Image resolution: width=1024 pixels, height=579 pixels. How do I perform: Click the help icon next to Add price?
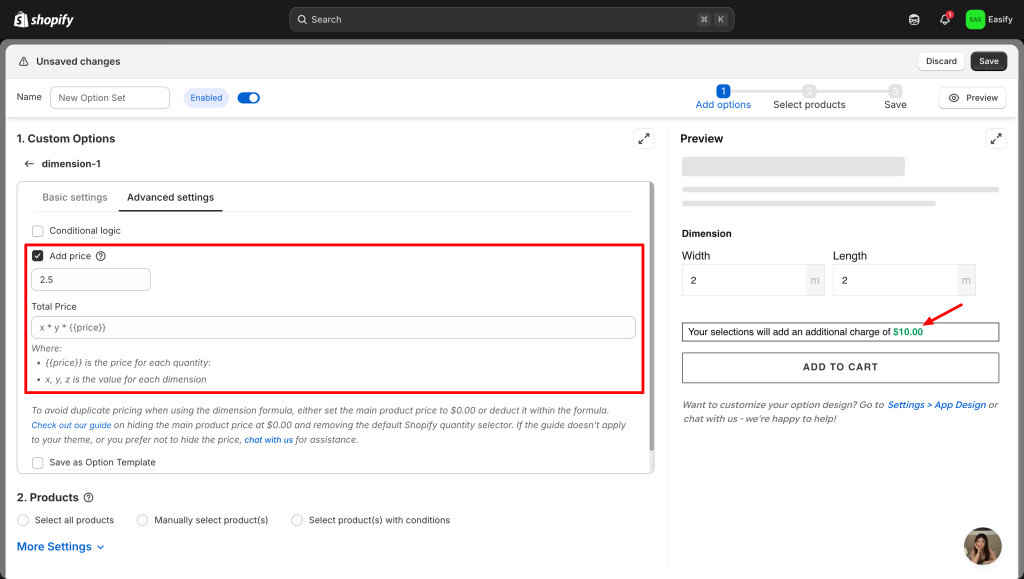pos(101,256)
